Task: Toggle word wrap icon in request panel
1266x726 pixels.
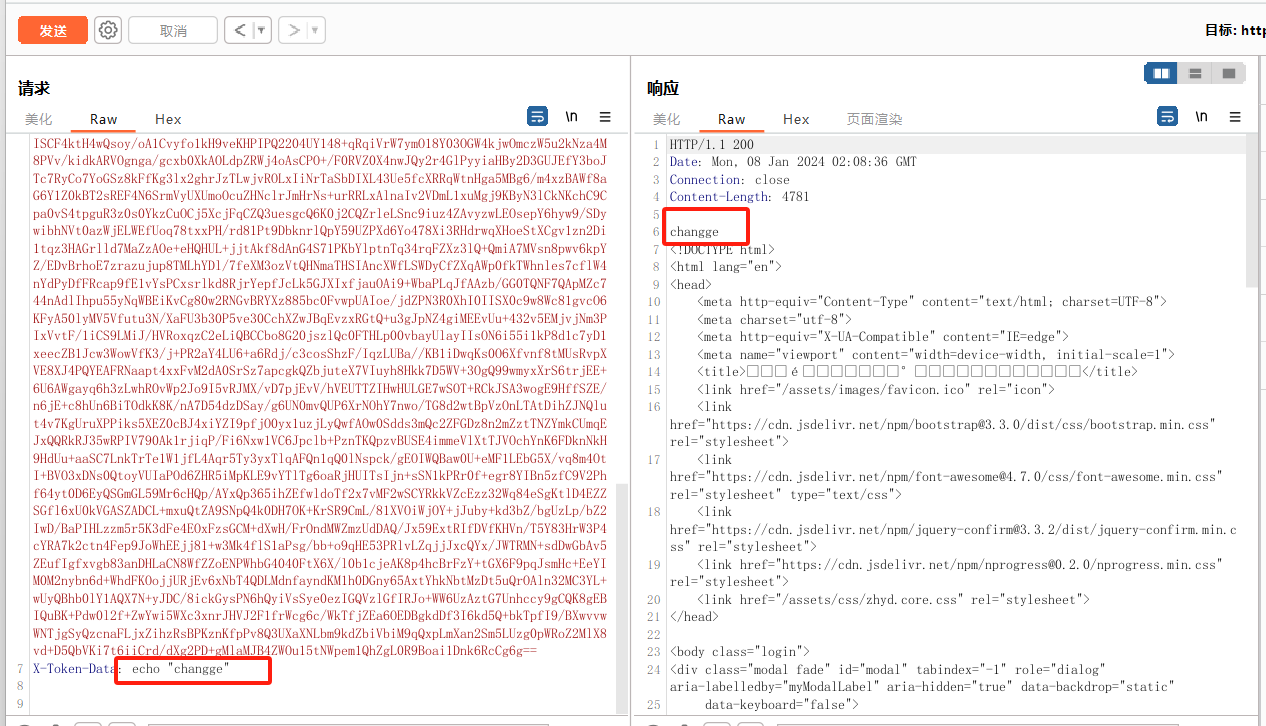Action: 538,116
